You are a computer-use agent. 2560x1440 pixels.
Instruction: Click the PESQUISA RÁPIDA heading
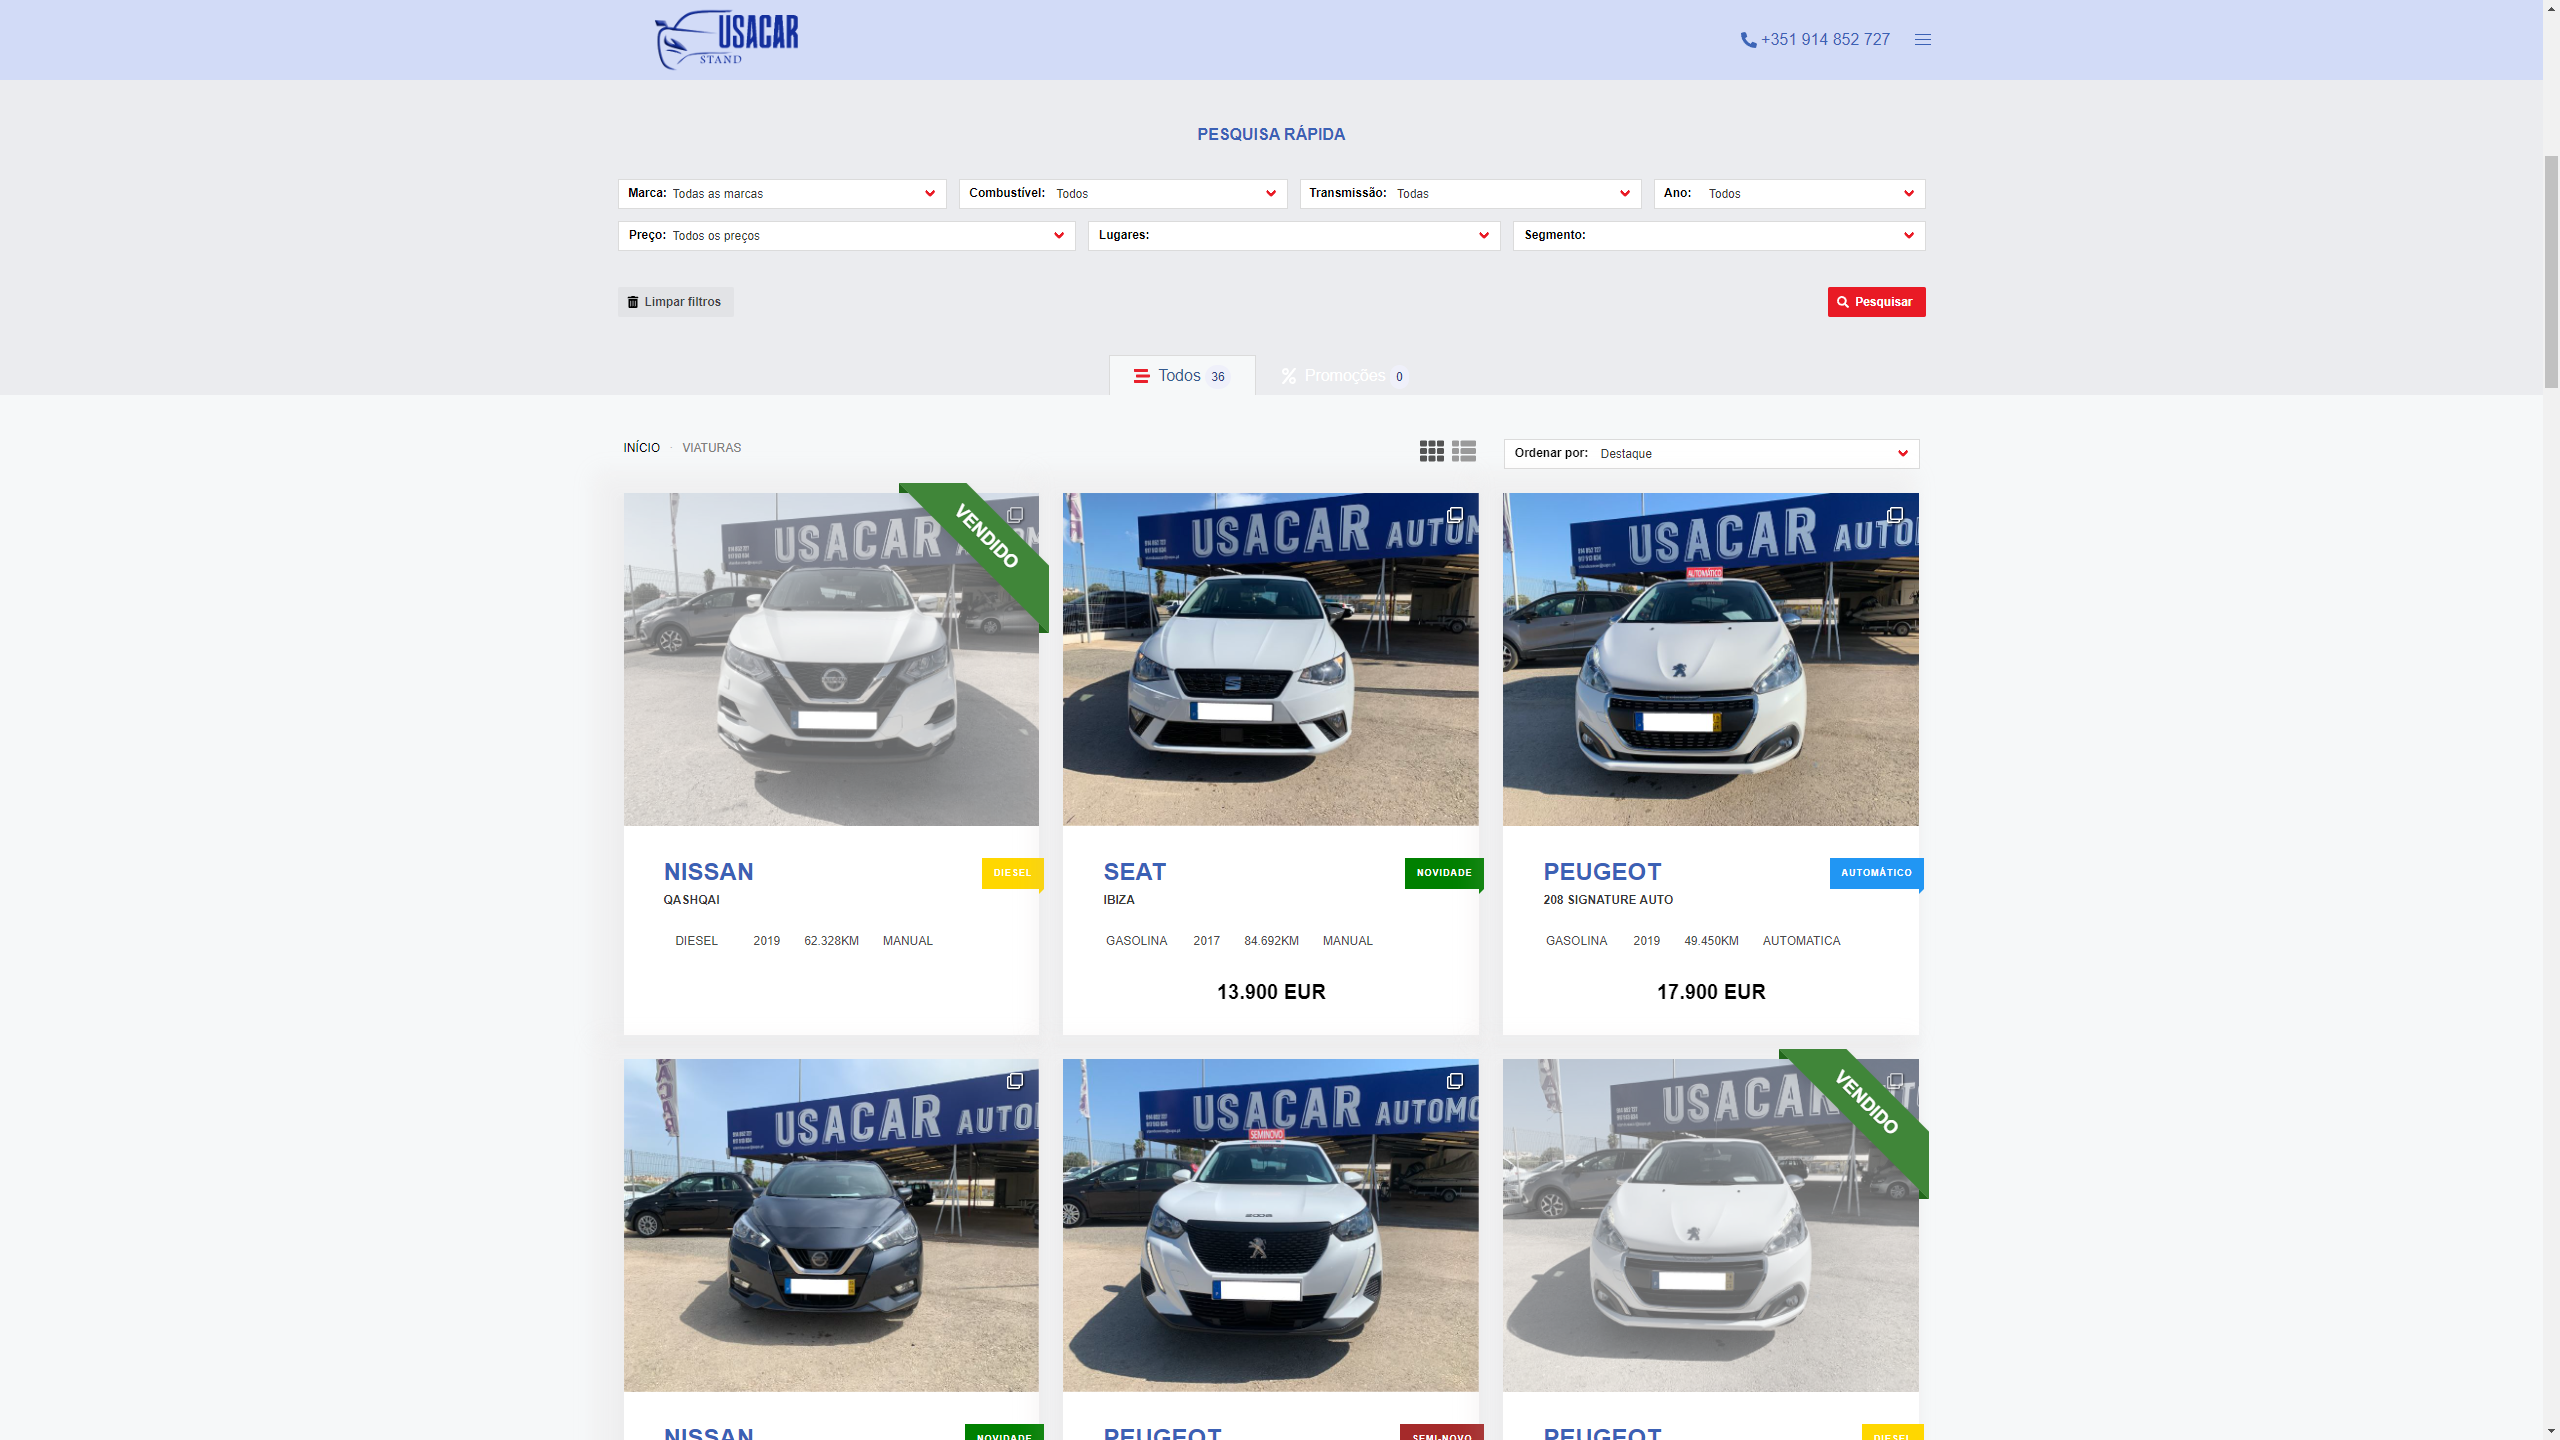click(x=1271, y=134)
